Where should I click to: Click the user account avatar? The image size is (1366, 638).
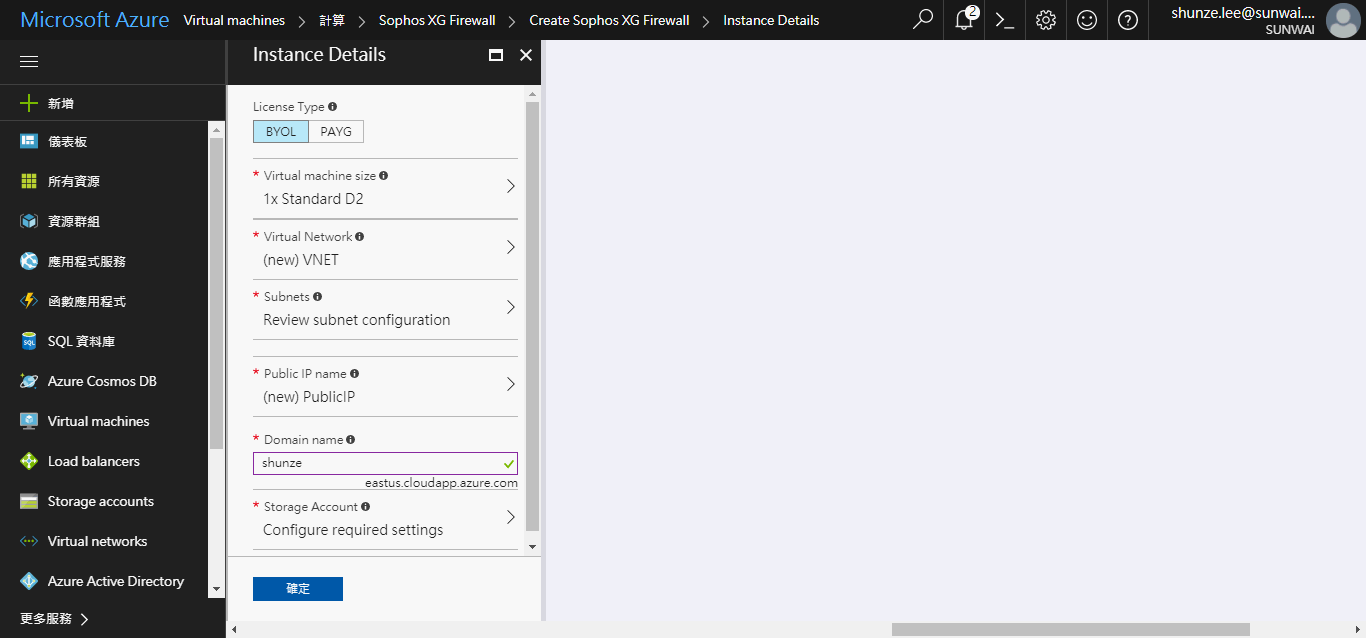point(1342,20)
